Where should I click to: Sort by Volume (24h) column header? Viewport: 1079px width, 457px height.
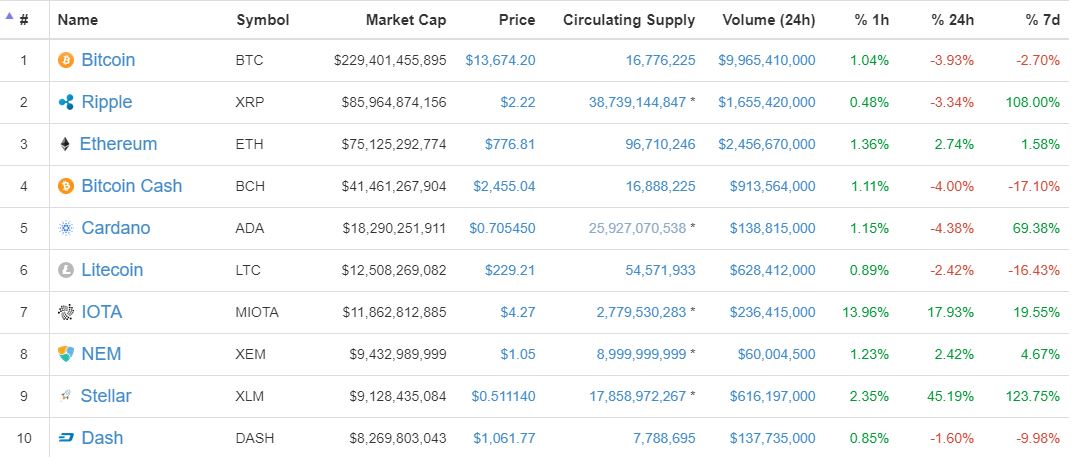click(768, 20)
